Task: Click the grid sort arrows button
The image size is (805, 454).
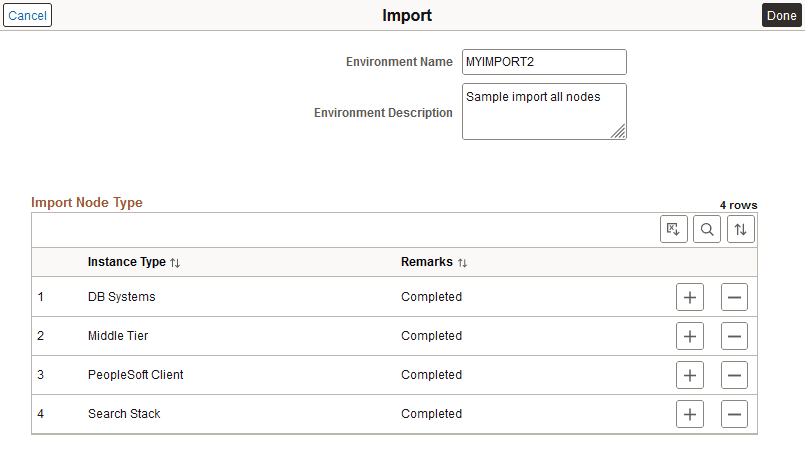Action: [740, 229]
